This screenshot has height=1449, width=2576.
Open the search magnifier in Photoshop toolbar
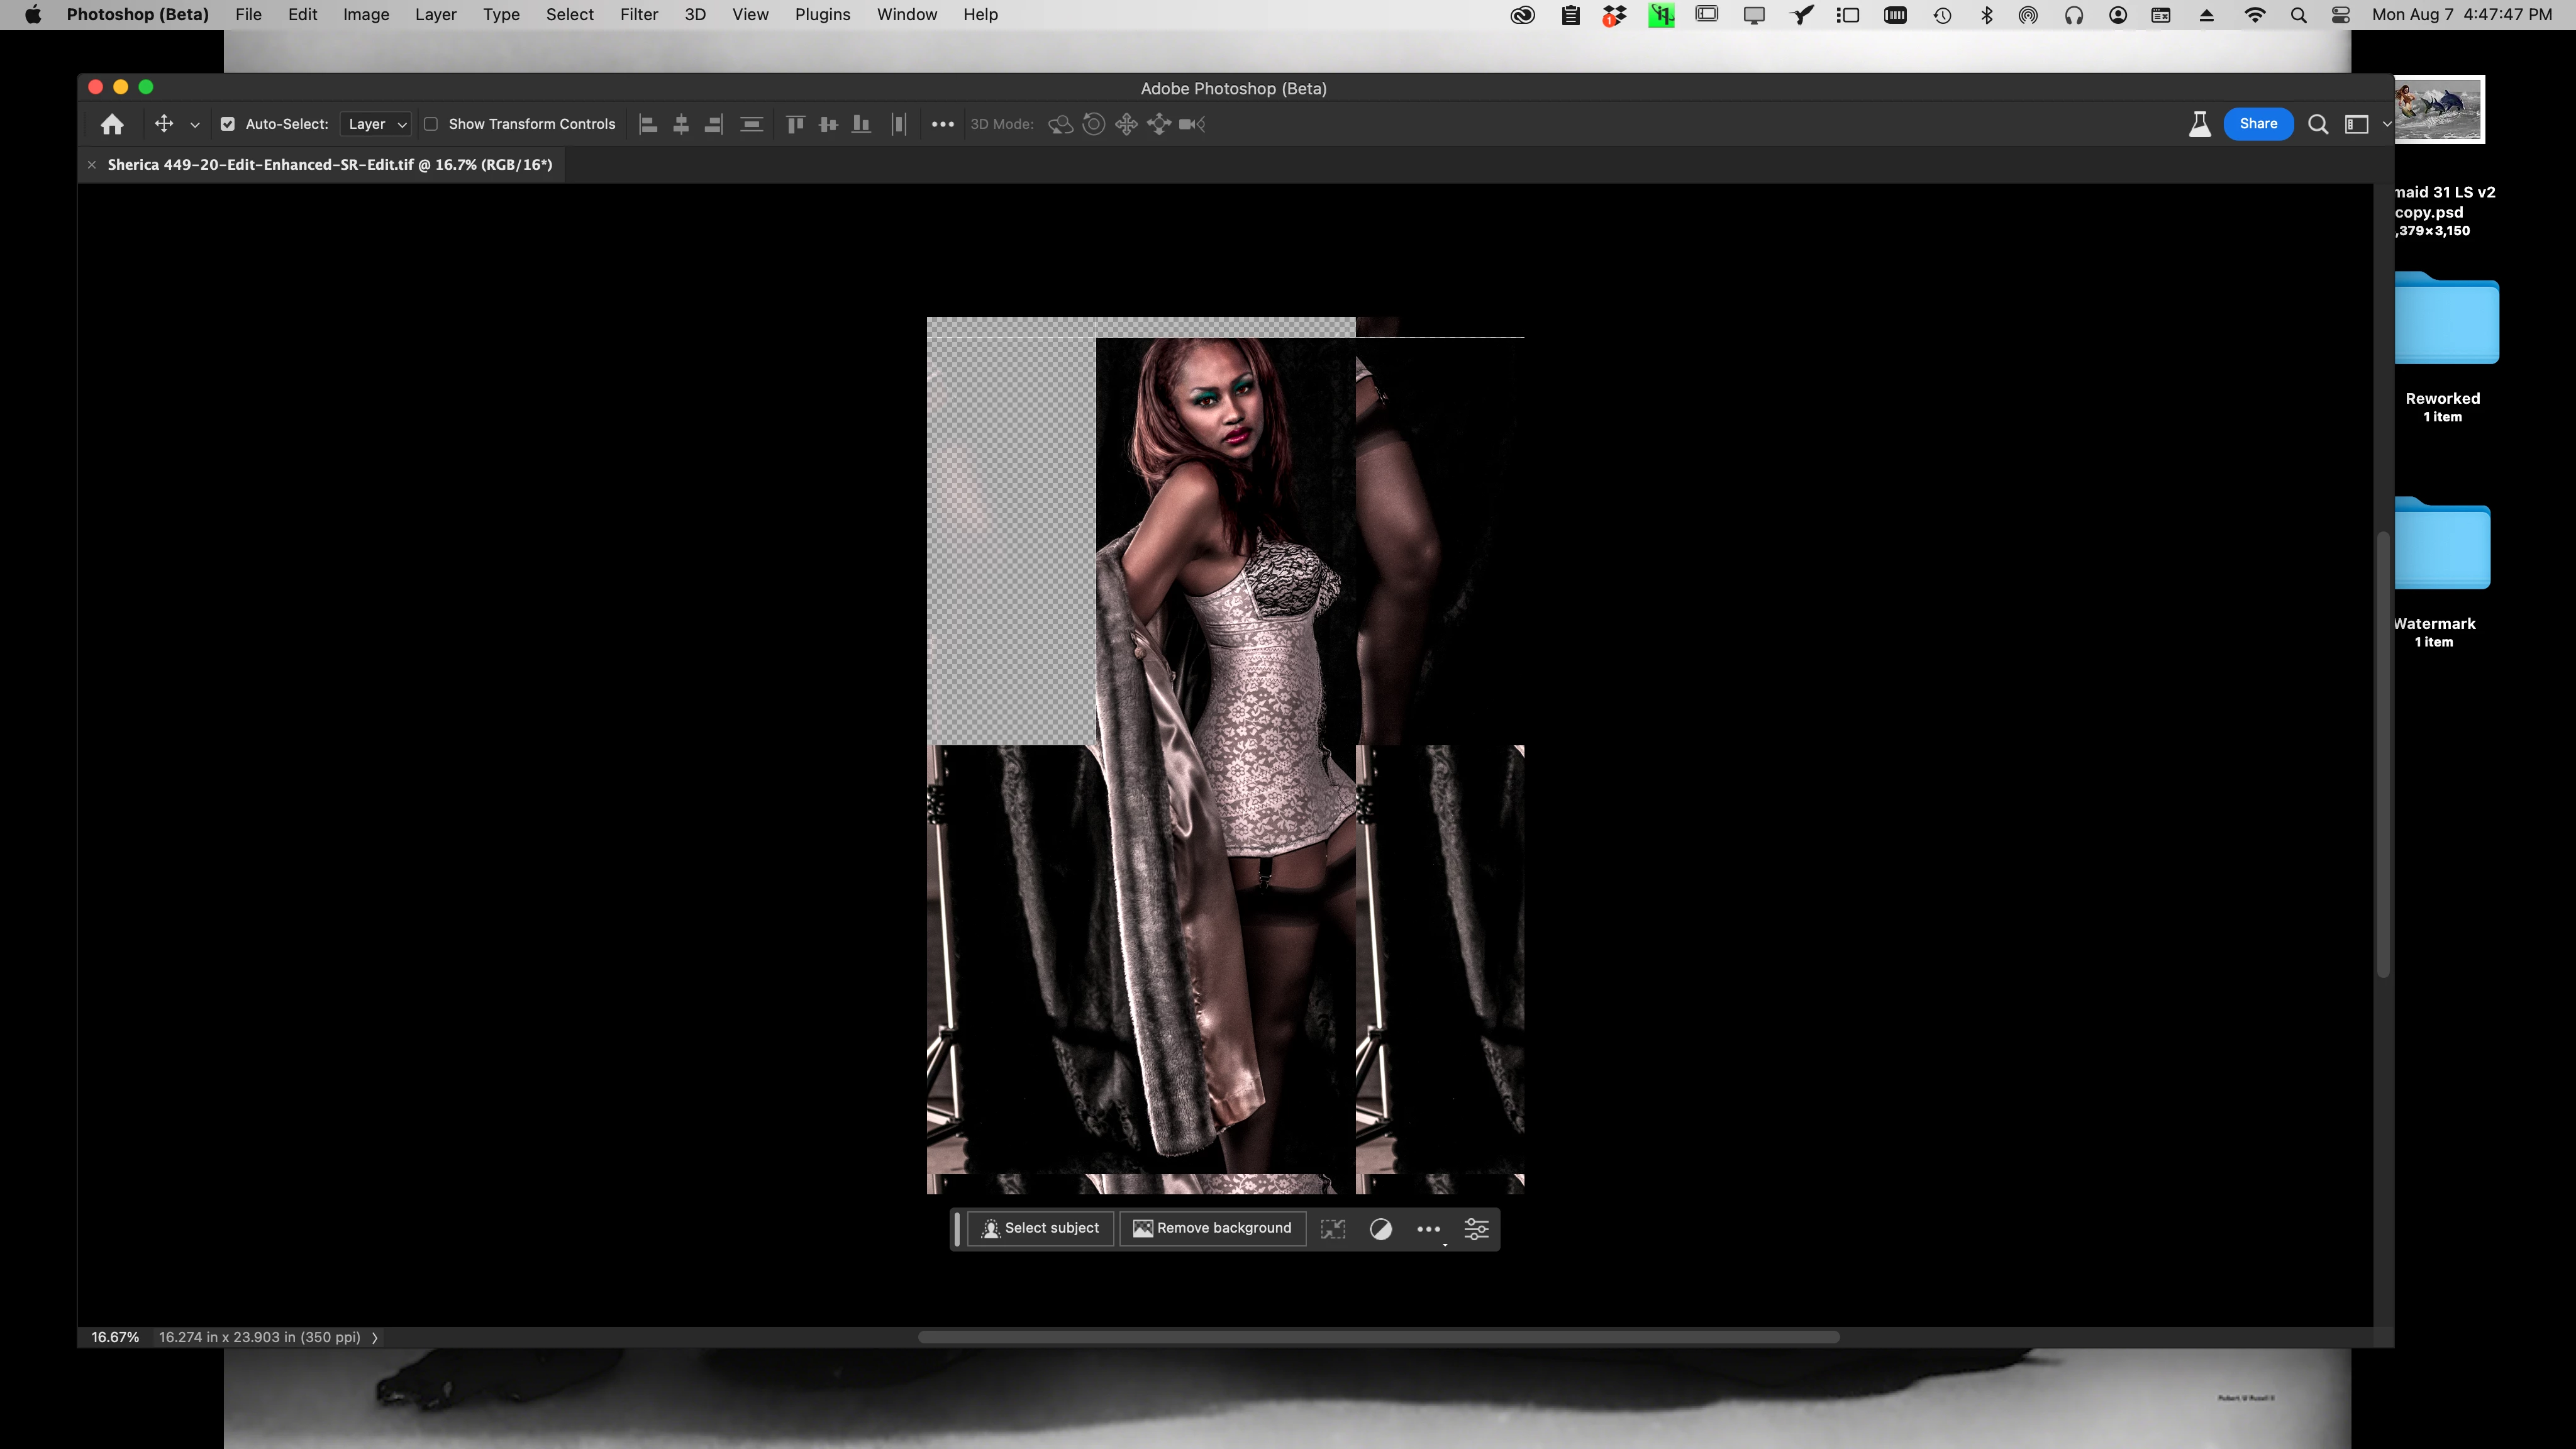tap(2317, 124)
